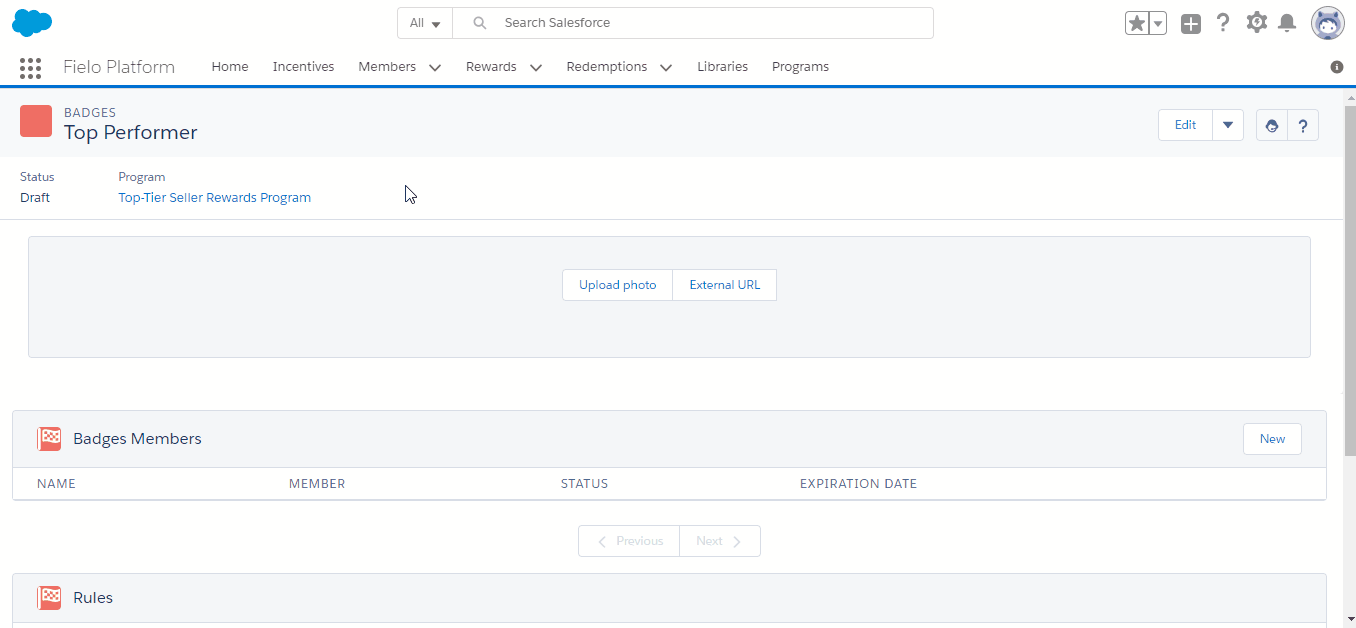1356x628 pixels.
Task: Click the Next pagination button
Action: tap(720, 541)
